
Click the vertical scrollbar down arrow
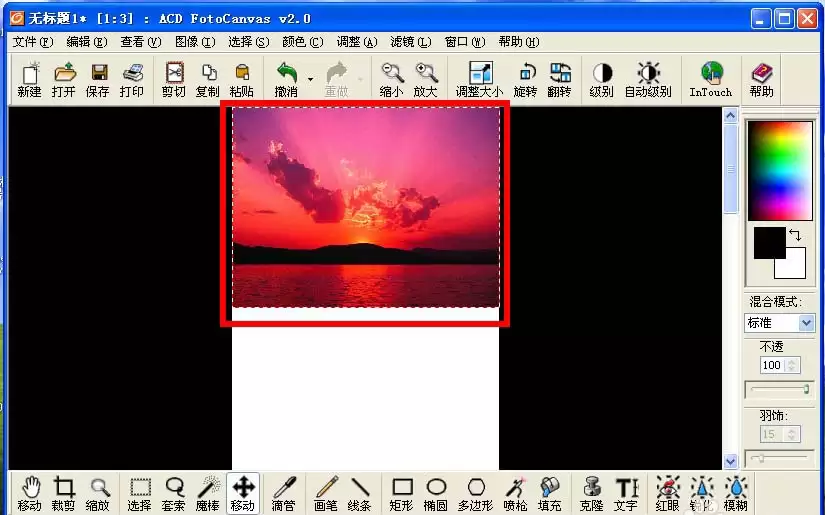[730, 461]
